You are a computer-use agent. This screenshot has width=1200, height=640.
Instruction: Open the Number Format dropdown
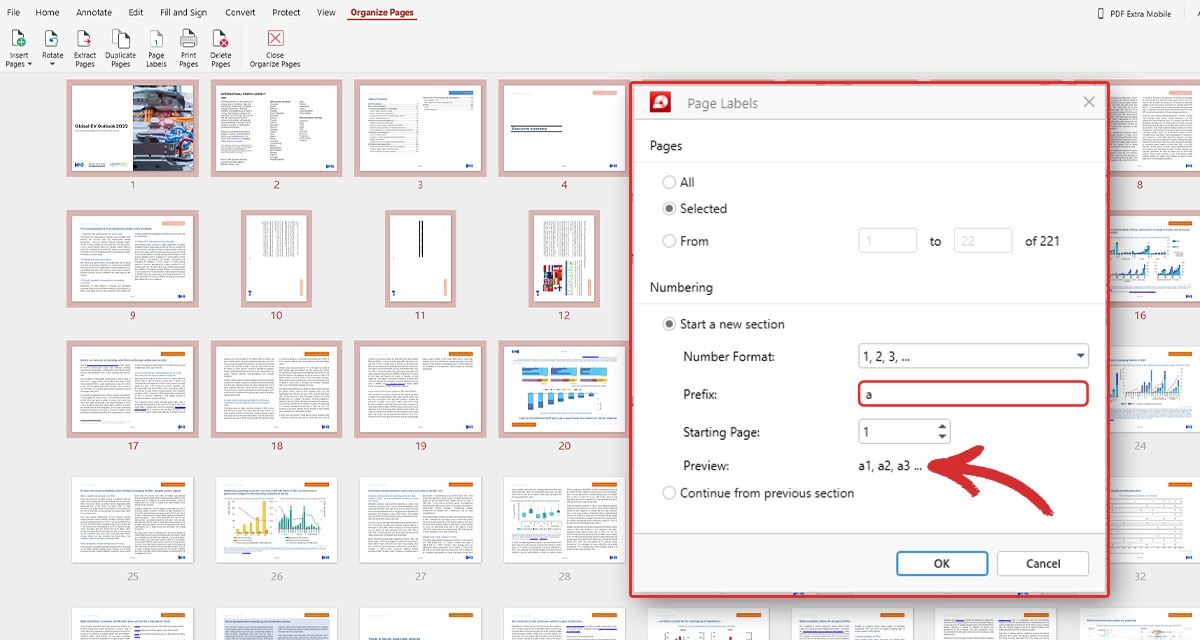click(973, 356)
